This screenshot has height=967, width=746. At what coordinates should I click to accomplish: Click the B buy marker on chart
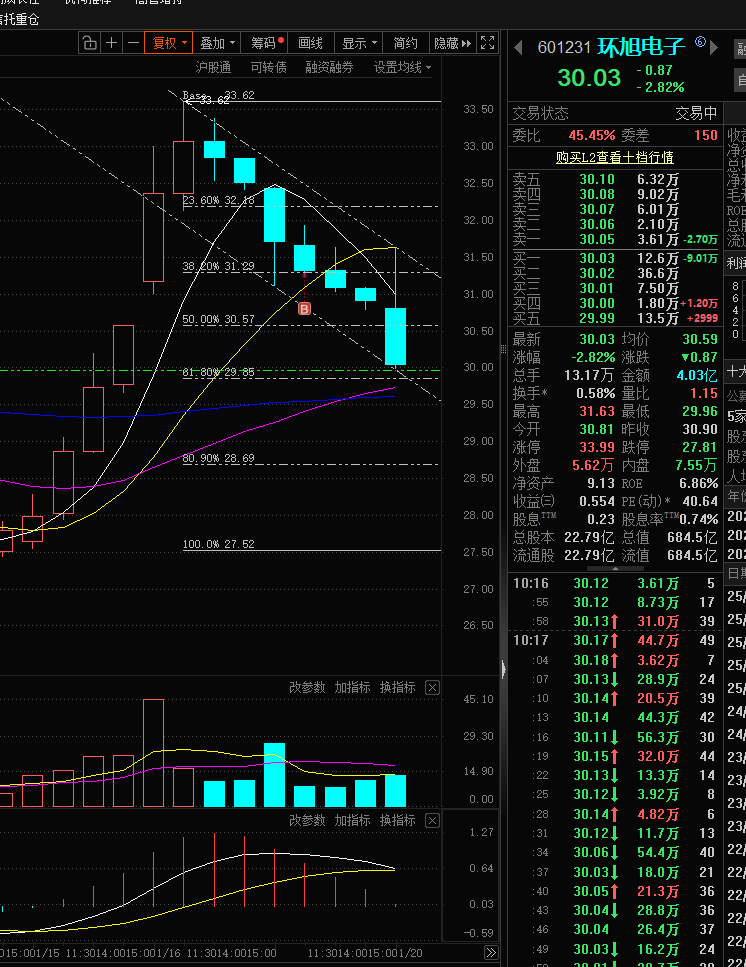[x=305, y=308]
